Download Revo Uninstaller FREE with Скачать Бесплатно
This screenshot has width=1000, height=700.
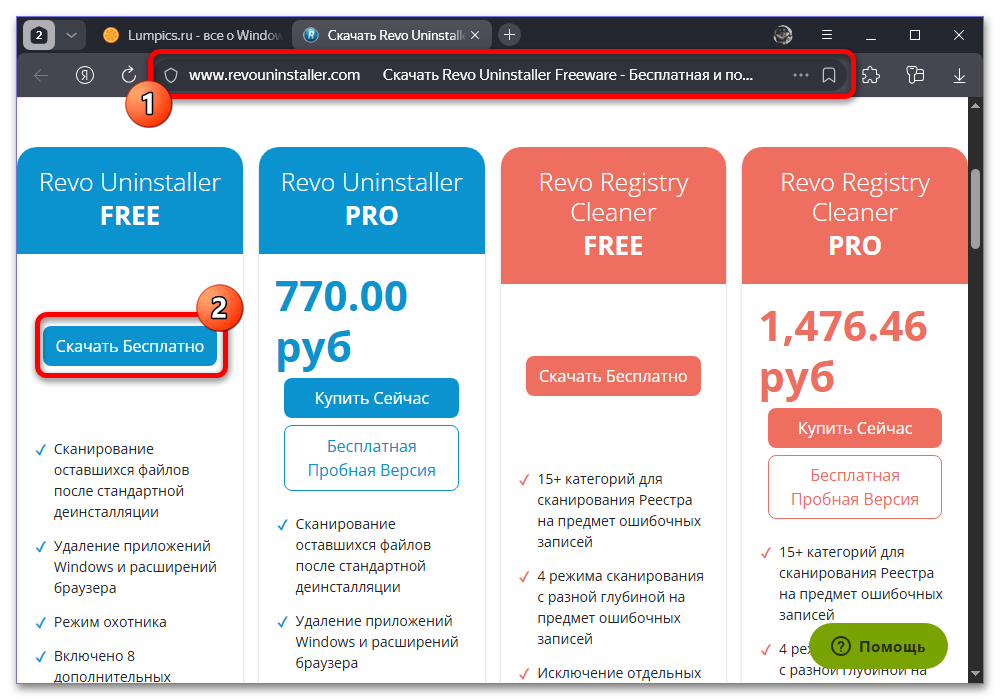point(130,346)
